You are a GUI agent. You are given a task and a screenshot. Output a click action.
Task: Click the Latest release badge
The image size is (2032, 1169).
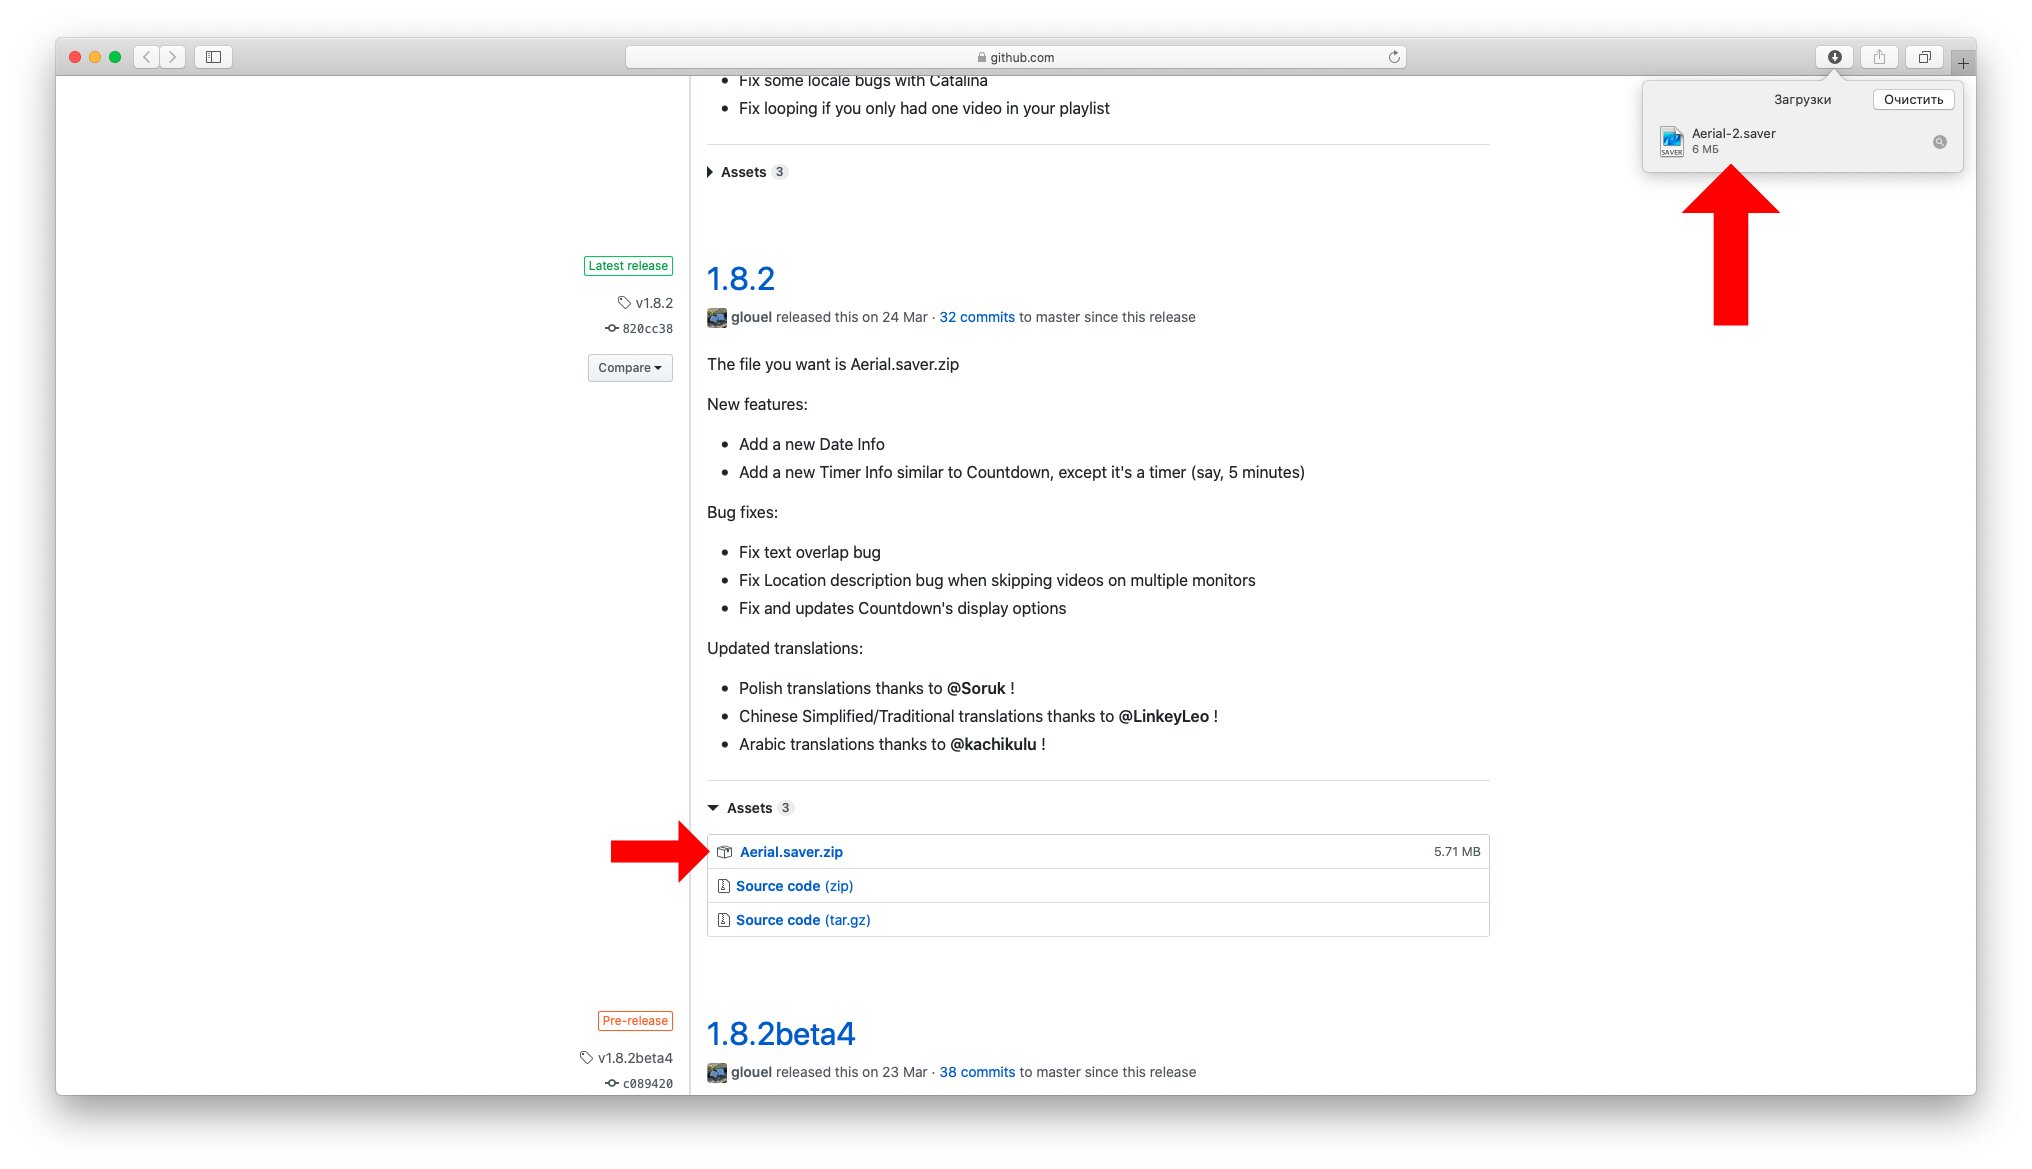[628, 266]
